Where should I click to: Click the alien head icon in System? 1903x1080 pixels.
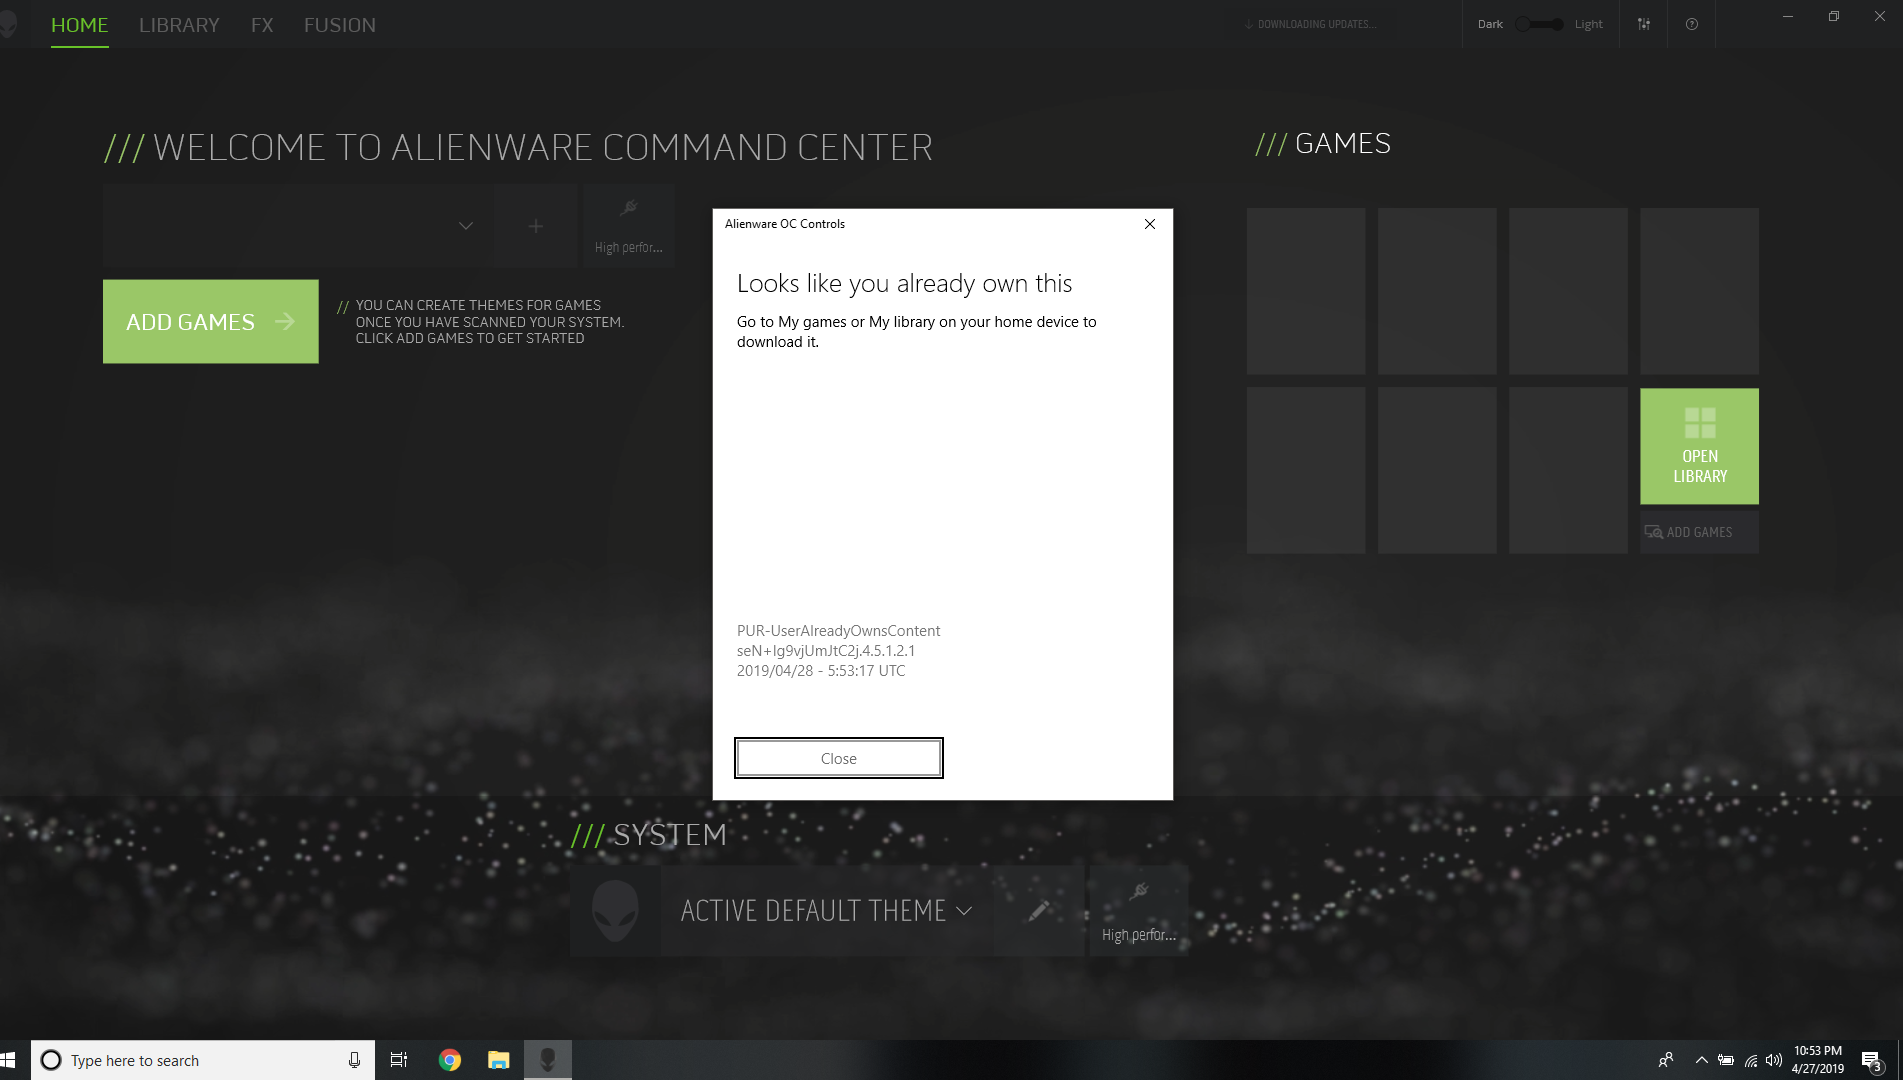pyautogui.click(x=615, y=911)
